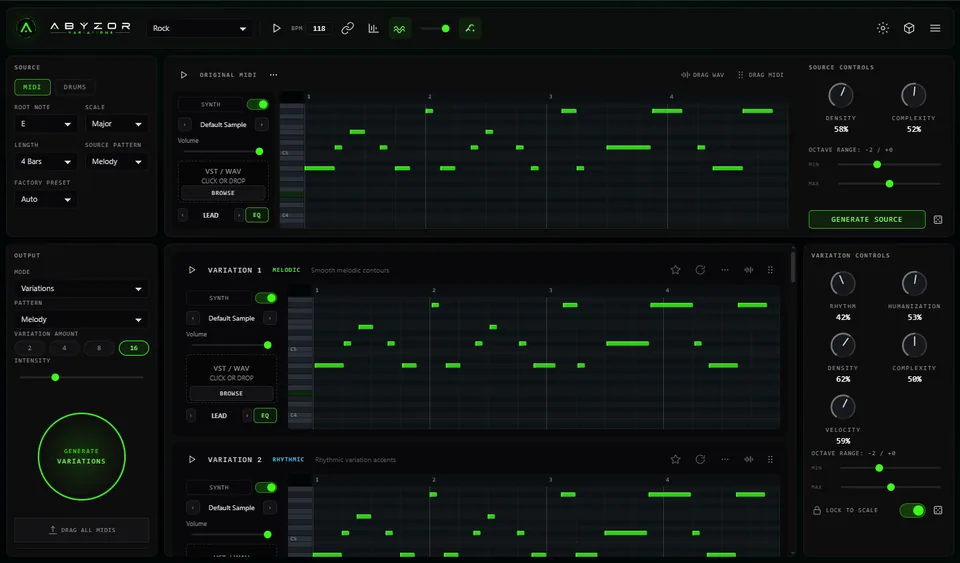Image resolution: width=960 pixels, height=563 pixels.
Task: Play the Original MIDI clip
Action: pos(184,75)
